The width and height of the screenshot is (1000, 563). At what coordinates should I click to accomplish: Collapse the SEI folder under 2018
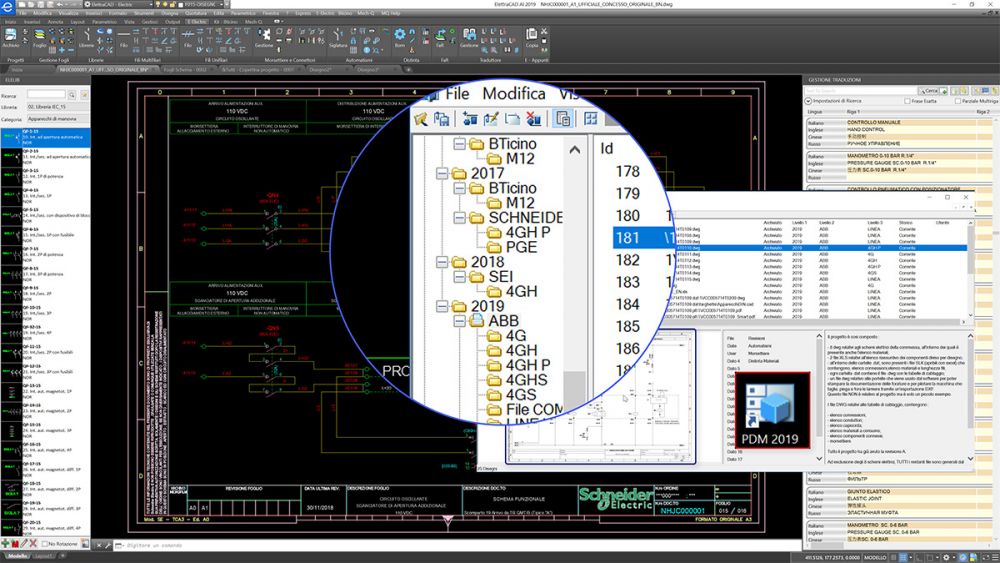click(x=460, y=277)
